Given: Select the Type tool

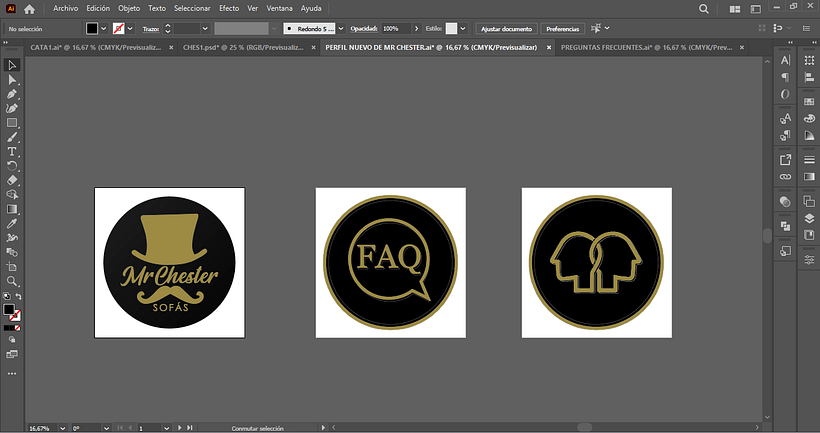Looking at the screenshot, I should [12, 152].
